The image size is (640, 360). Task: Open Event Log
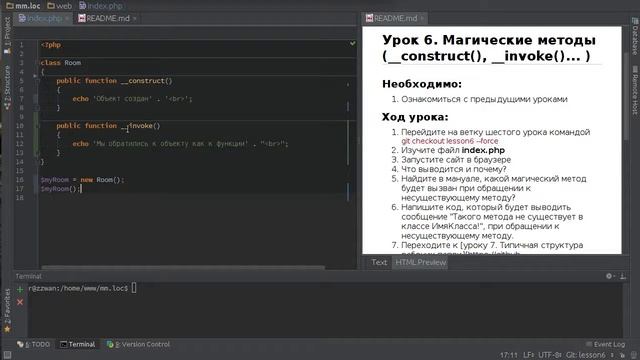pos(605,344)
